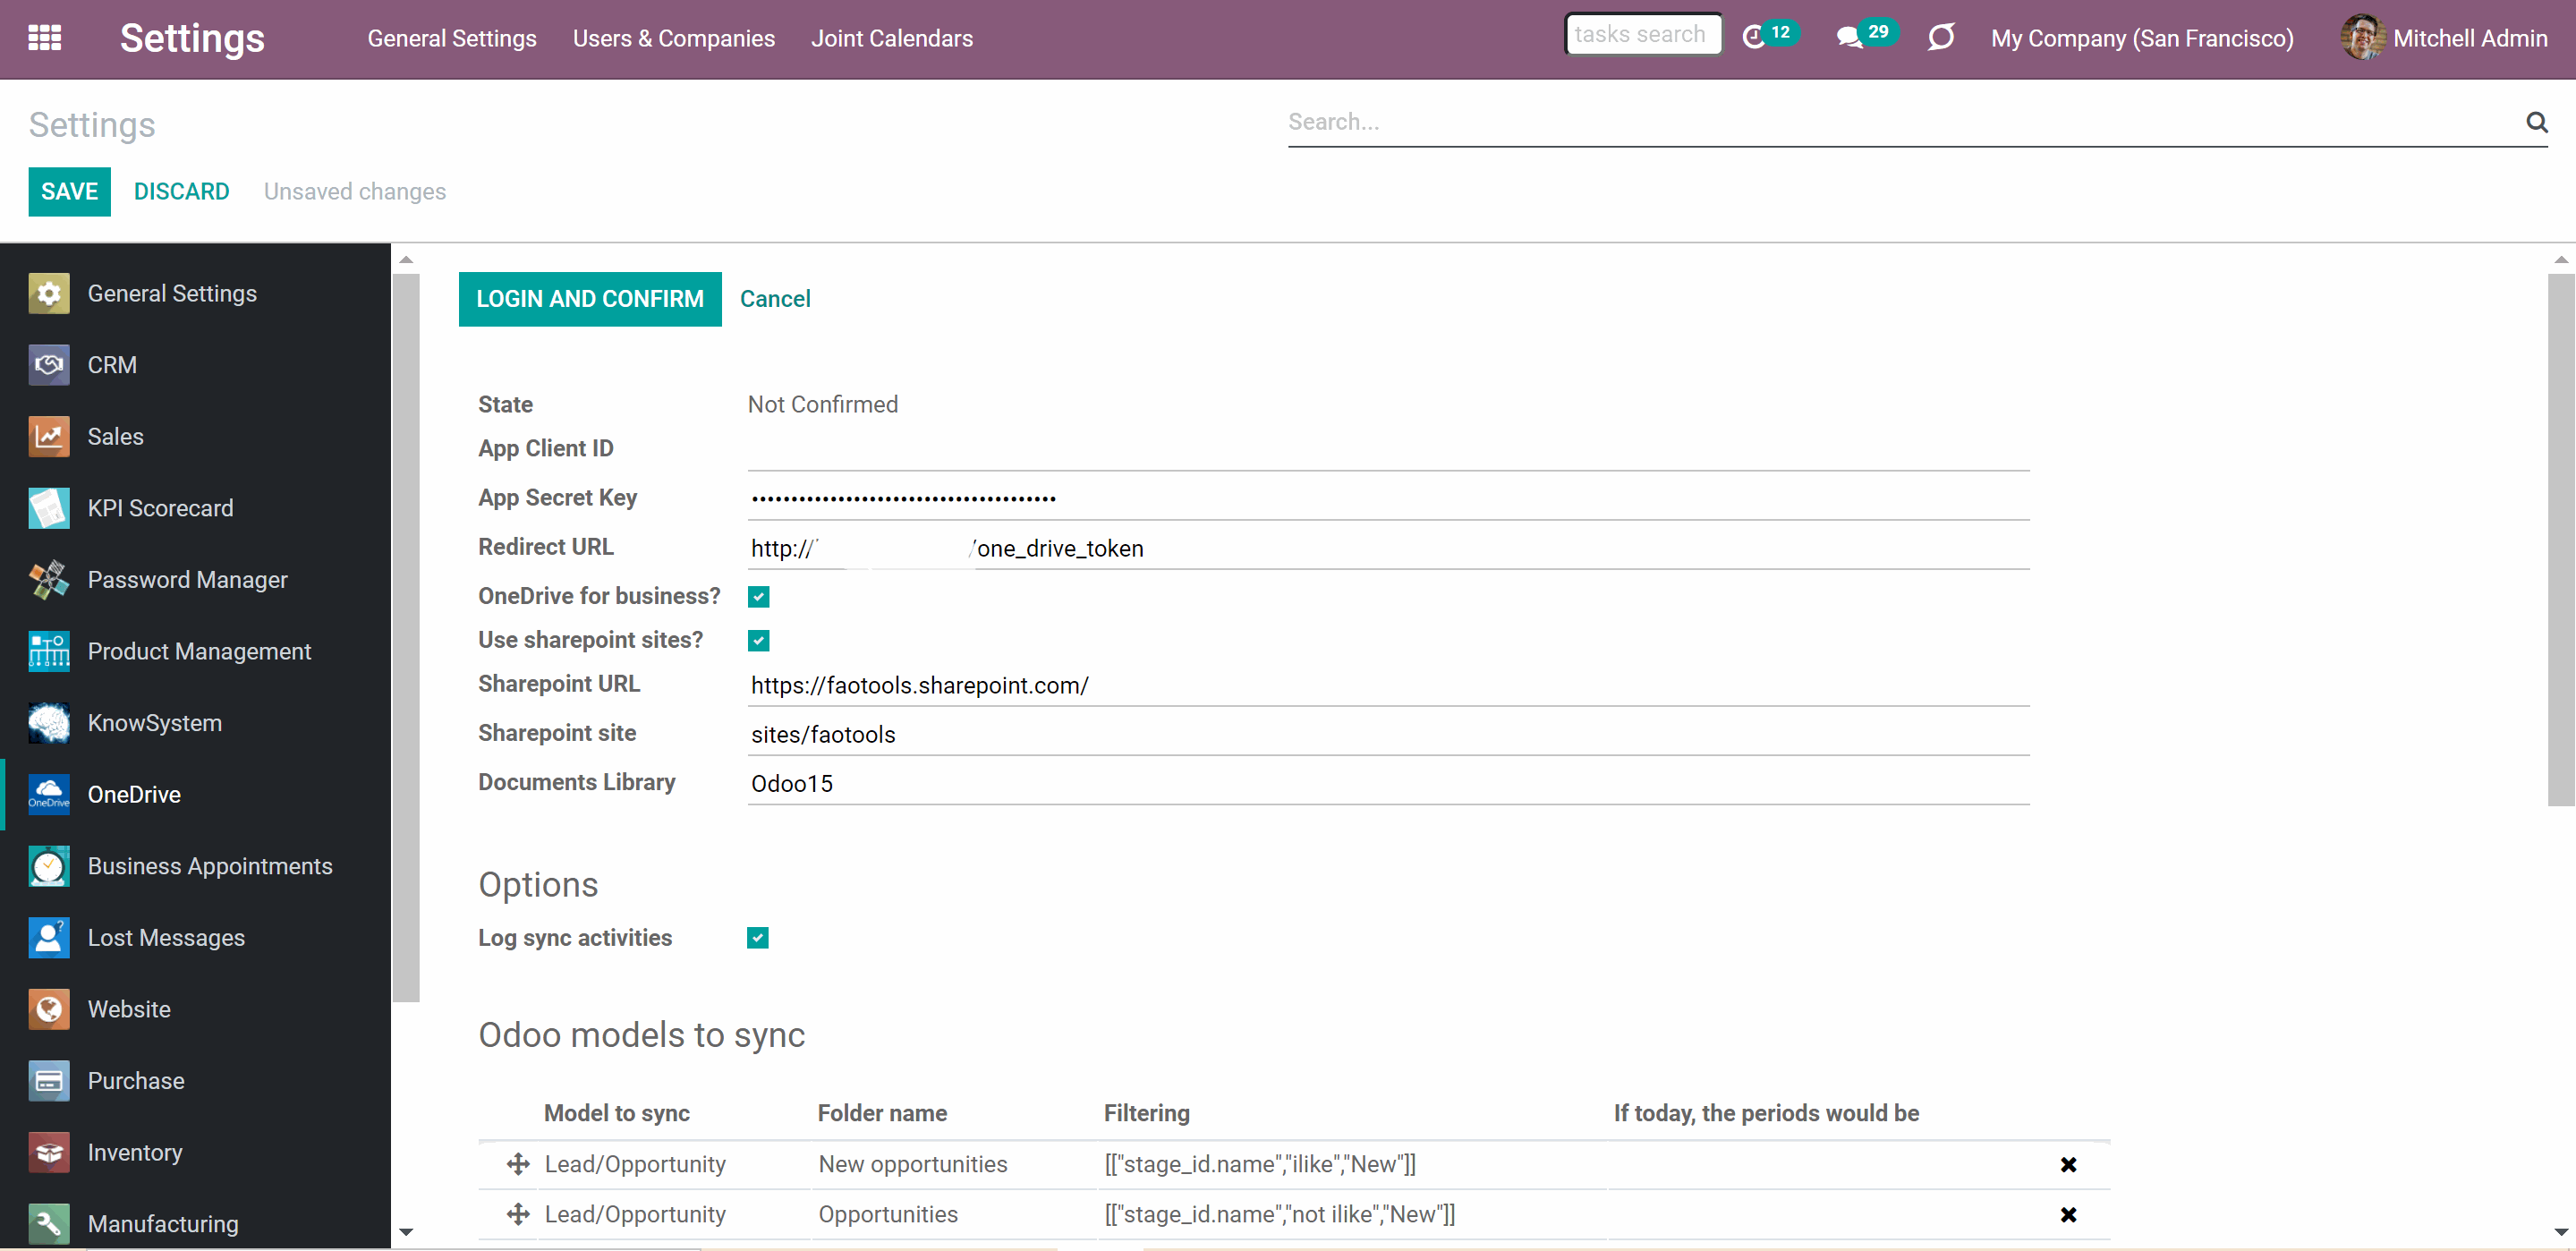Open My Company (San Francisco) switcher
Screen dimensions: 2576x1251
click(2142, 38)
